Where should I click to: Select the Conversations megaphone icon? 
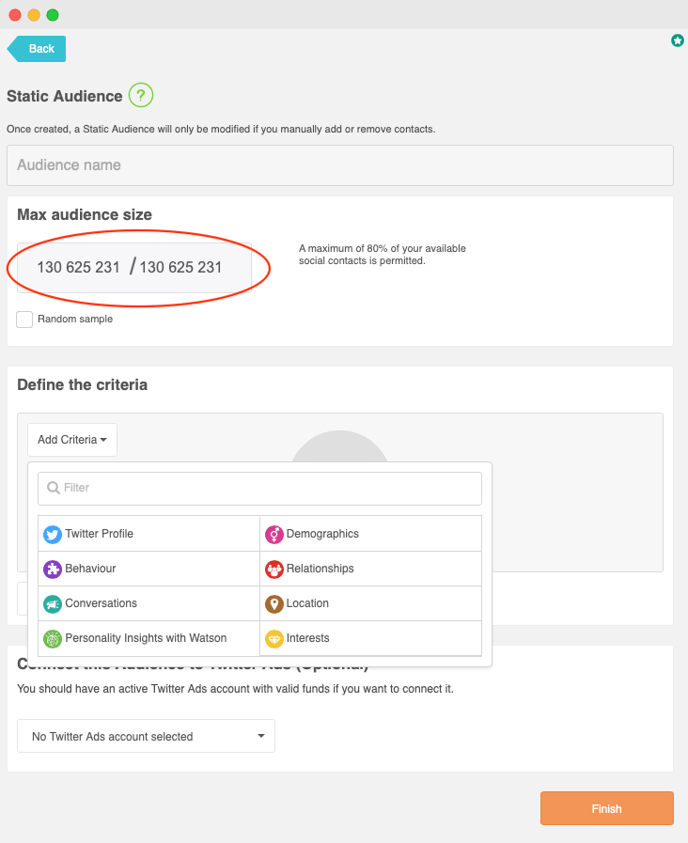tap(52, 604)
